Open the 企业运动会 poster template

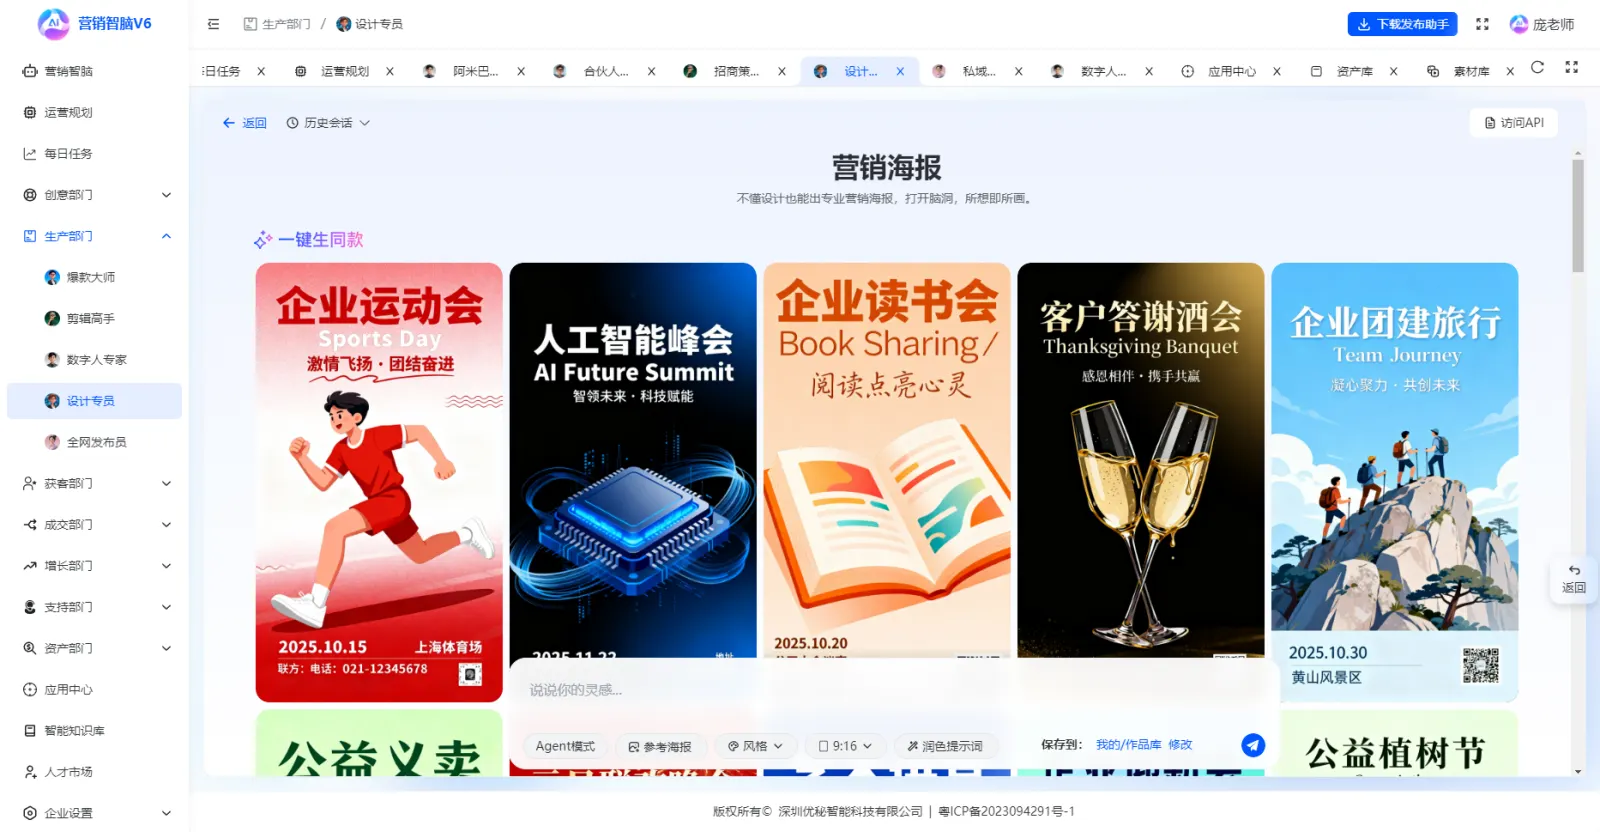[x=379, y=482]
